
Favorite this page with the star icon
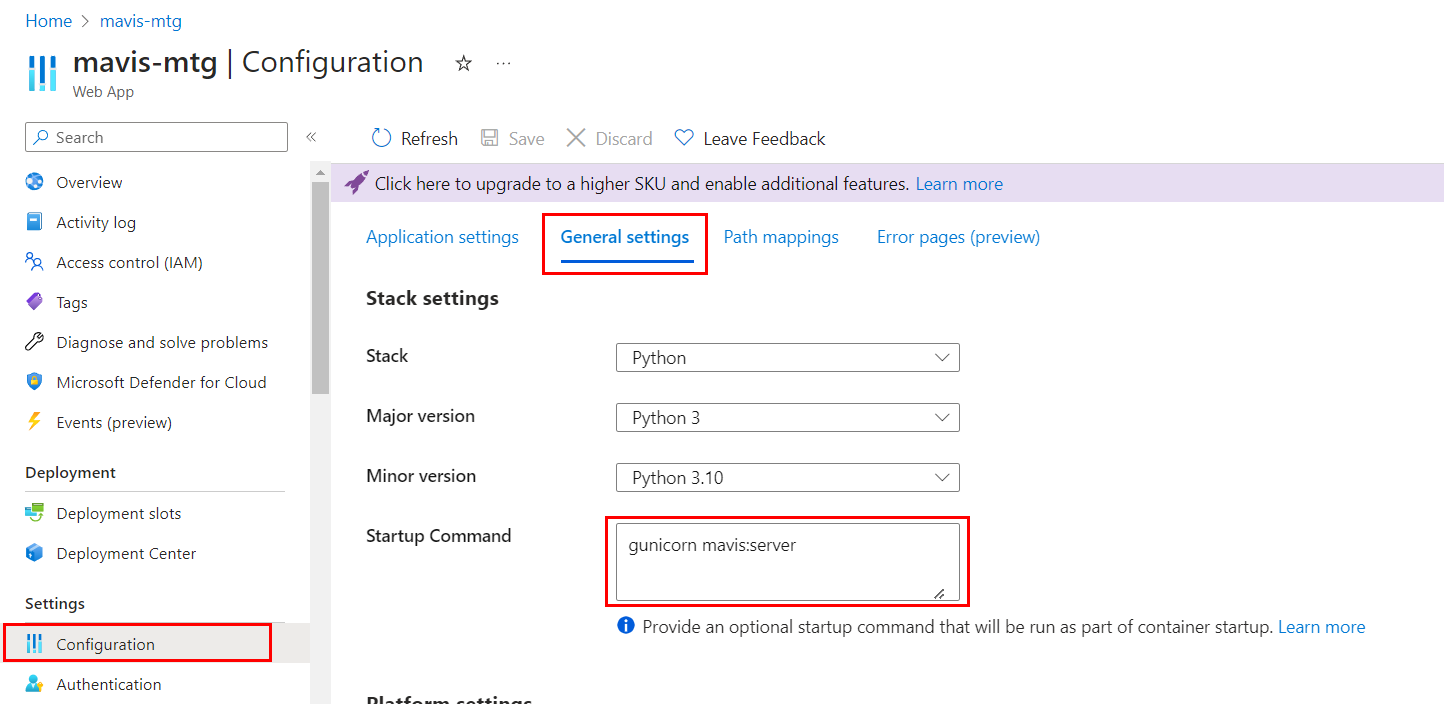click(x=463, y=63)
